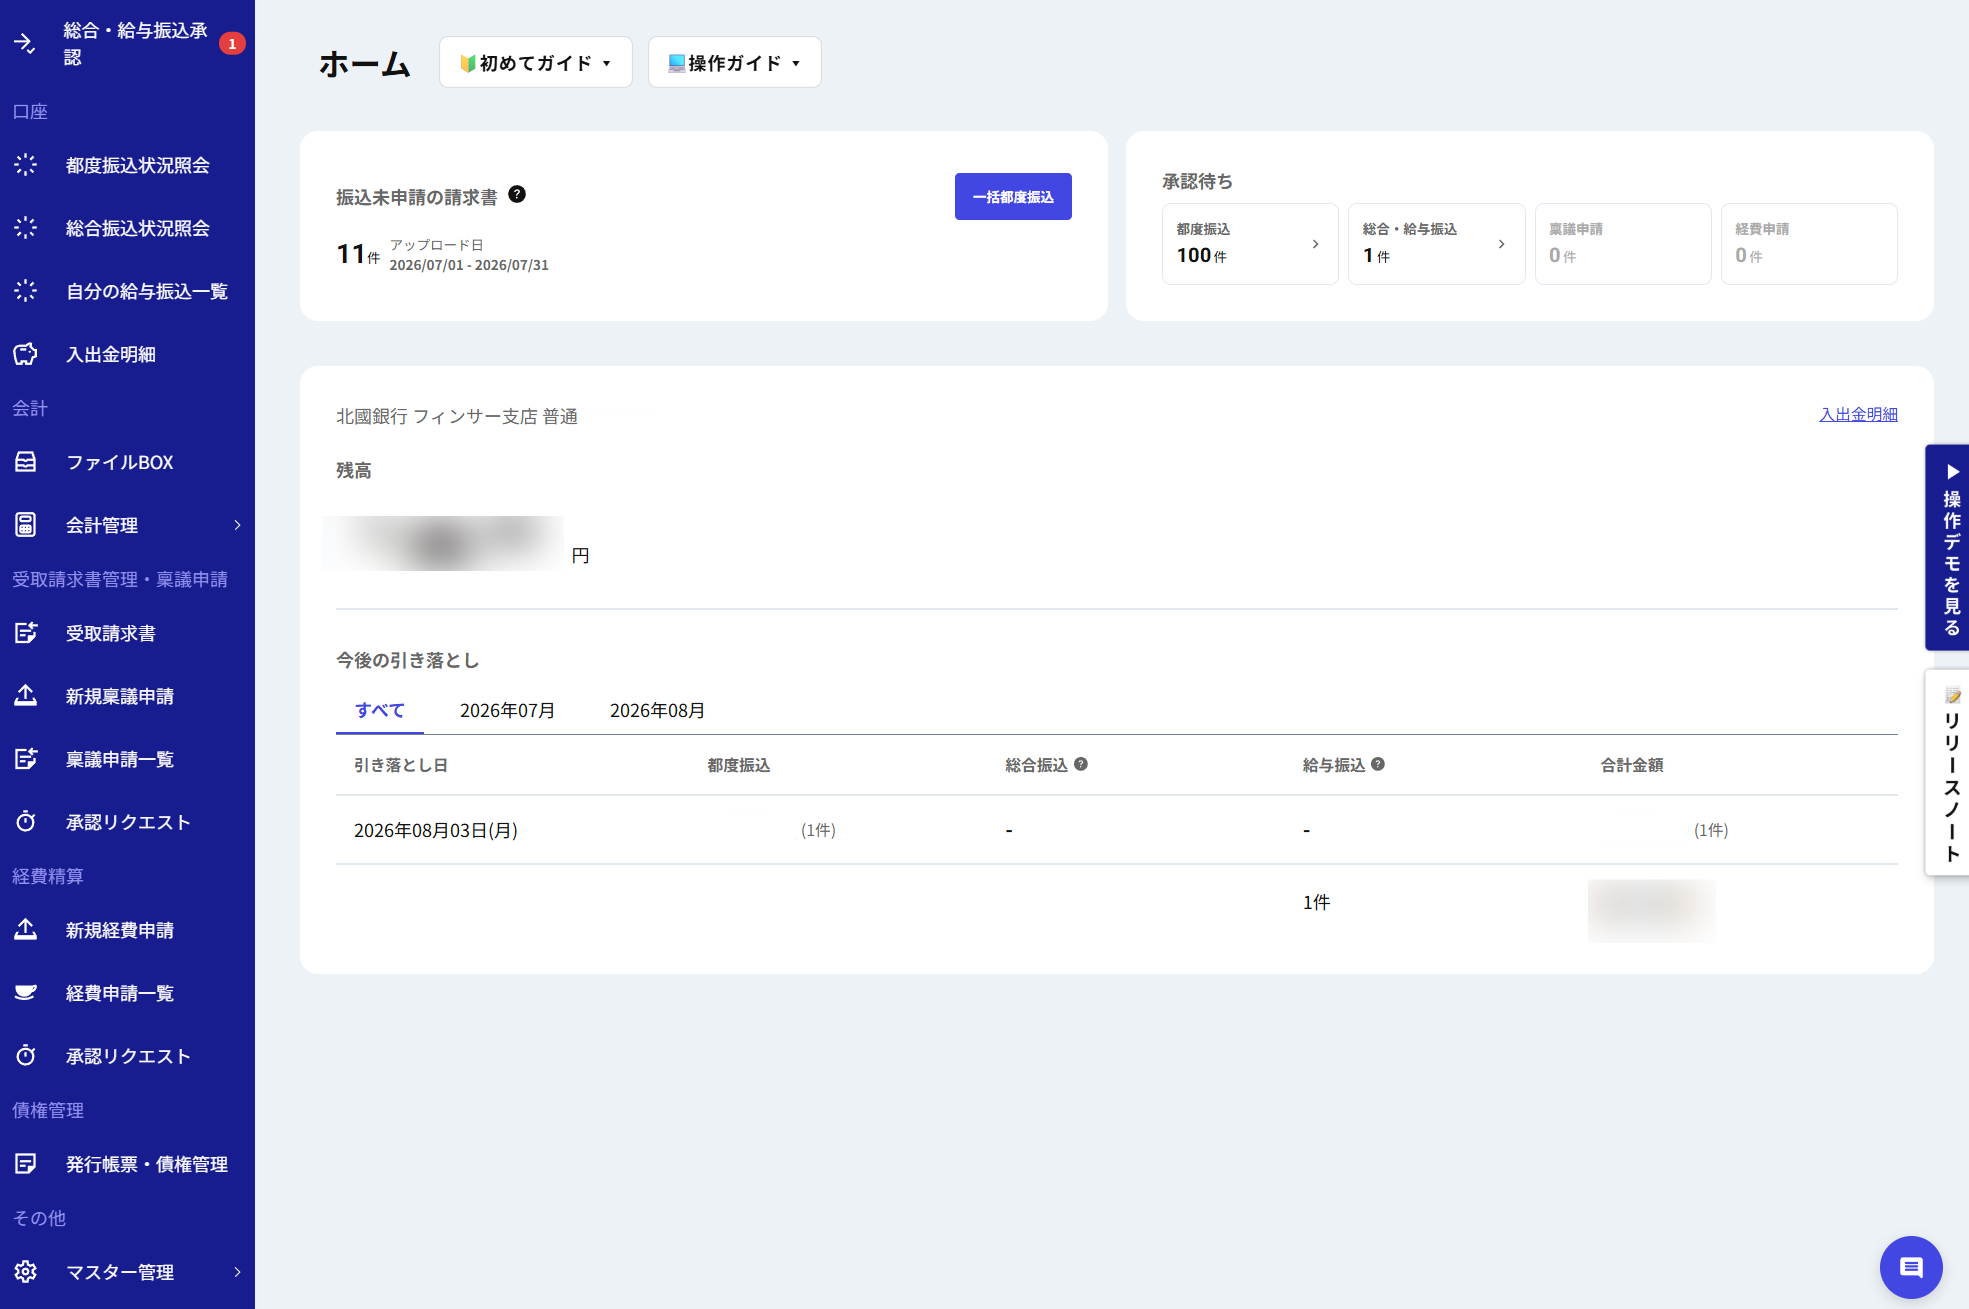
Task: Click the 稟議申請一覧 list icon
Action: [25, 759]
